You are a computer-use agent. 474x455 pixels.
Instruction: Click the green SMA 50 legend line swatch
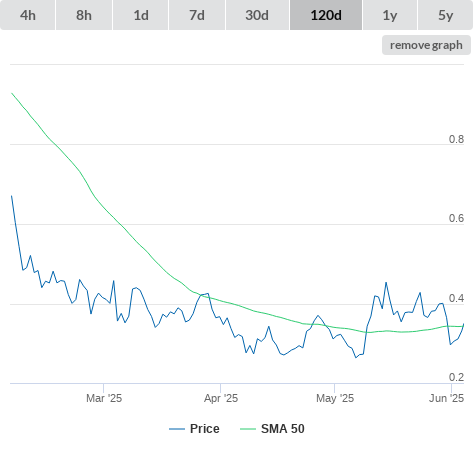(248, 429)
